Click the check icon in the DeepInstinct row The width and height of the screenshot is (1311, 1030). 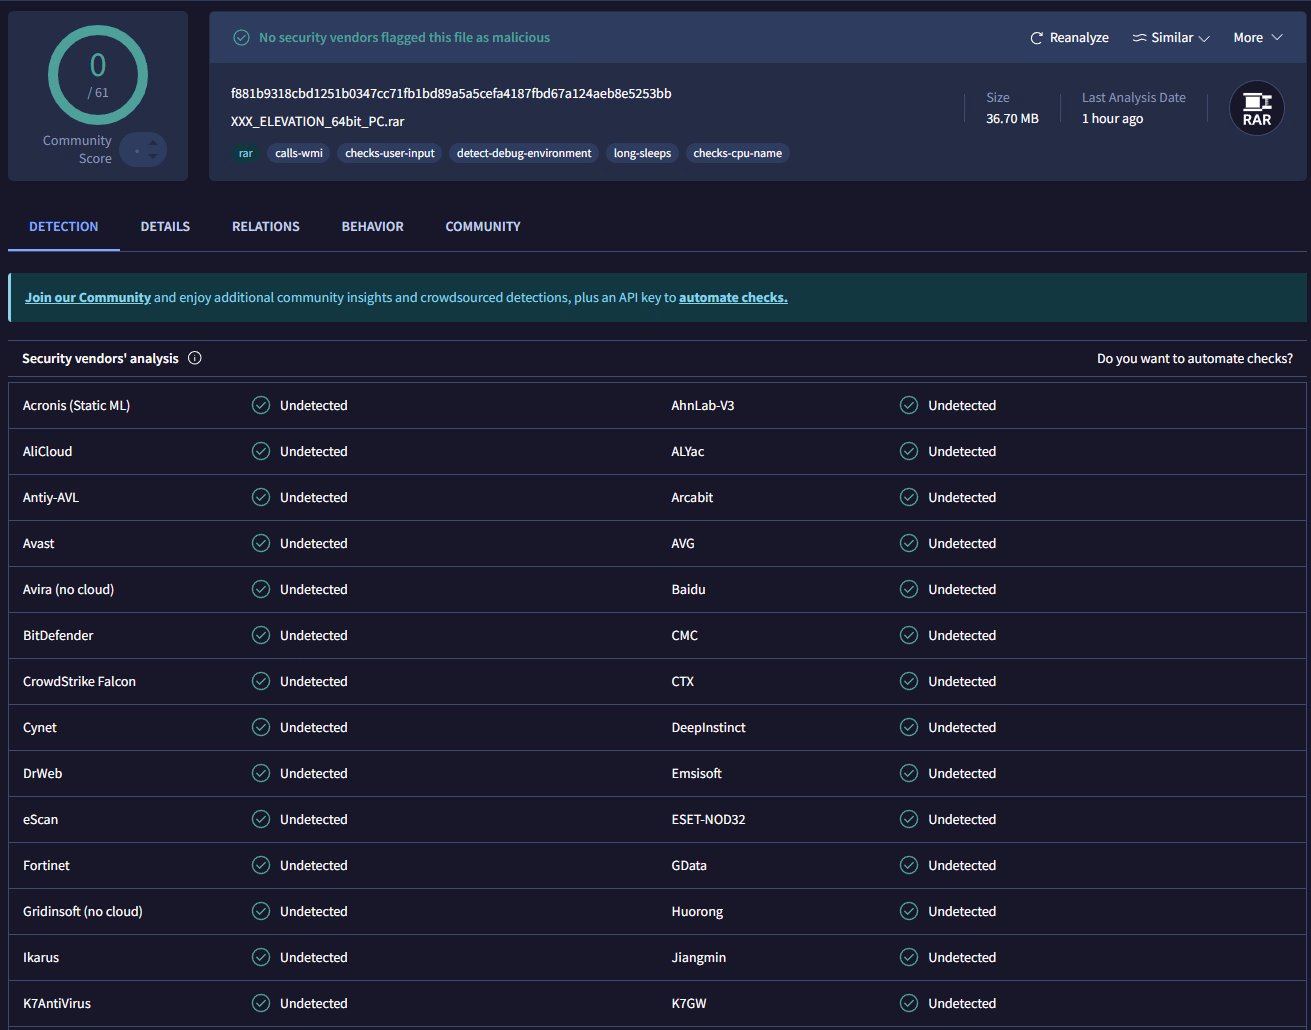(x=909, y=727)
